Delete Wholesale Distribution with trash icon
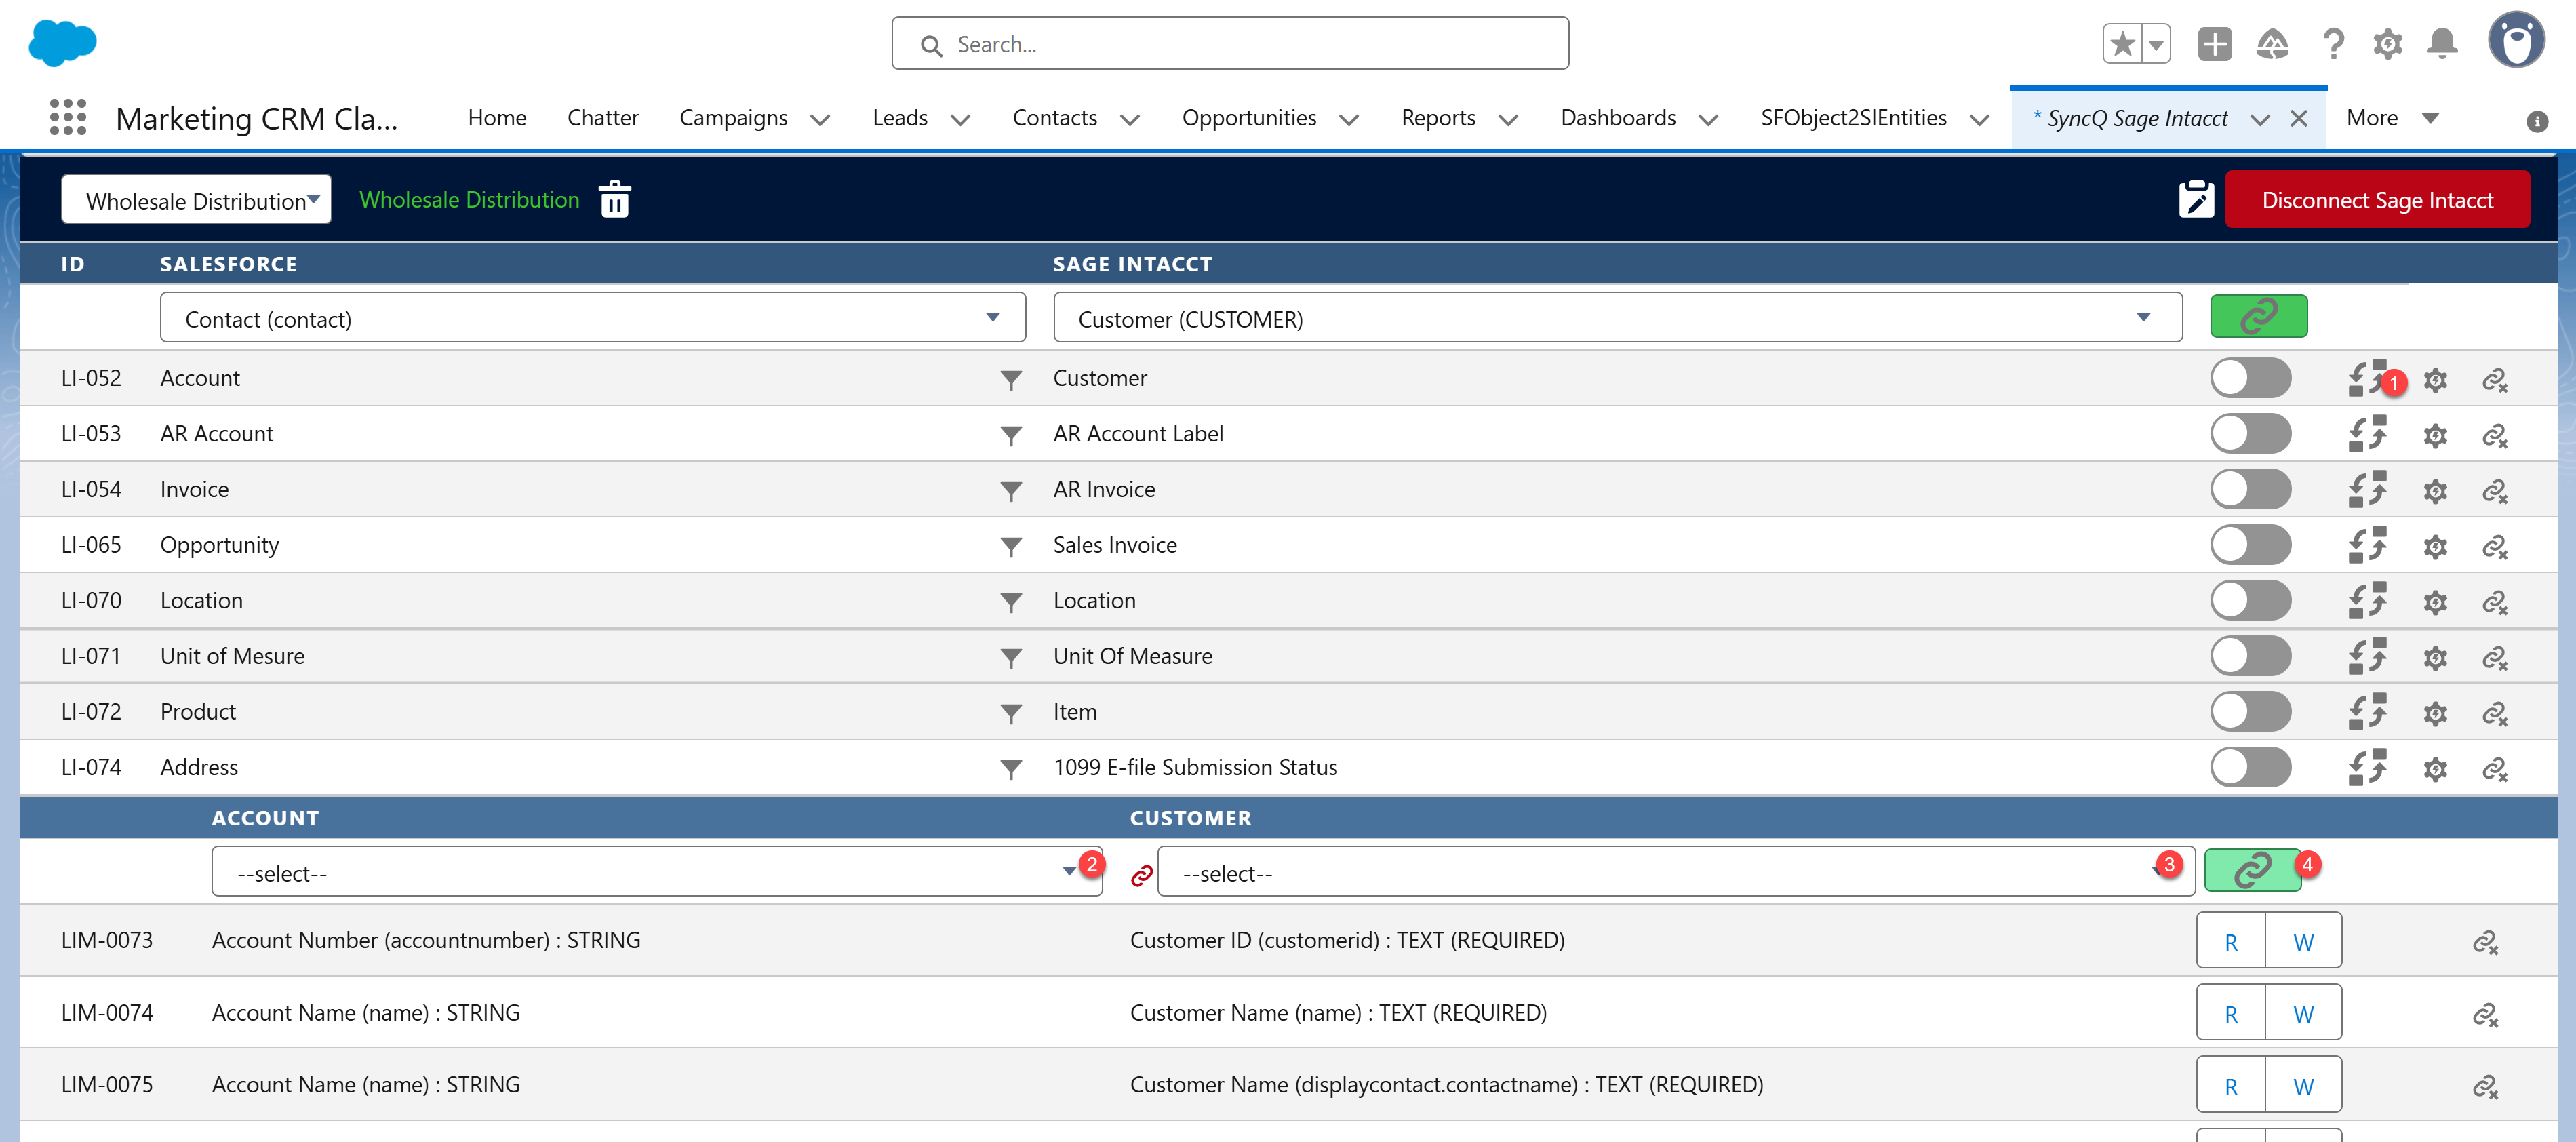This screenshot has width=2576, height=1142. coord(614,199)
